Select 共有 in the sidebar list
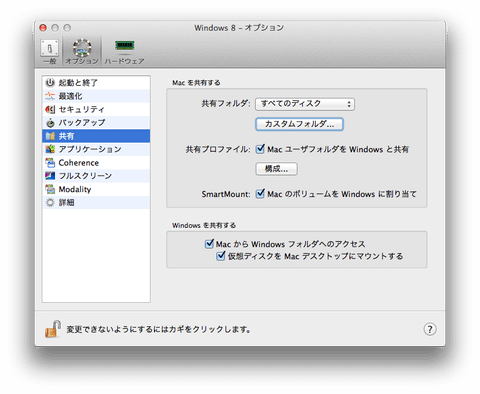Viewport: 480px width, 394px height. (96, 136)
